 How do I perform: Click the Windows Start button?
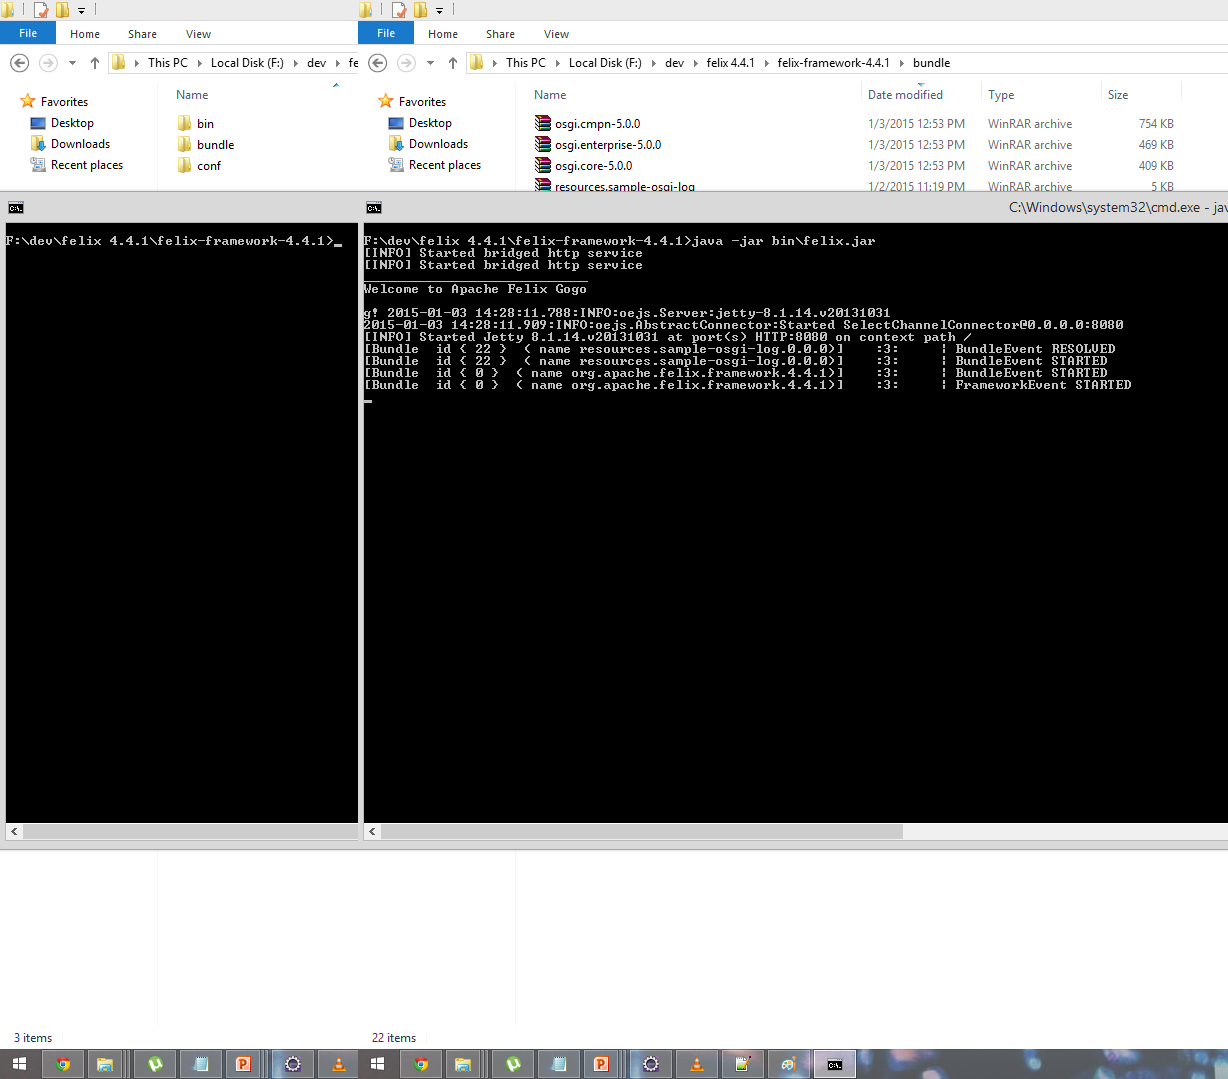point(20,1064)
